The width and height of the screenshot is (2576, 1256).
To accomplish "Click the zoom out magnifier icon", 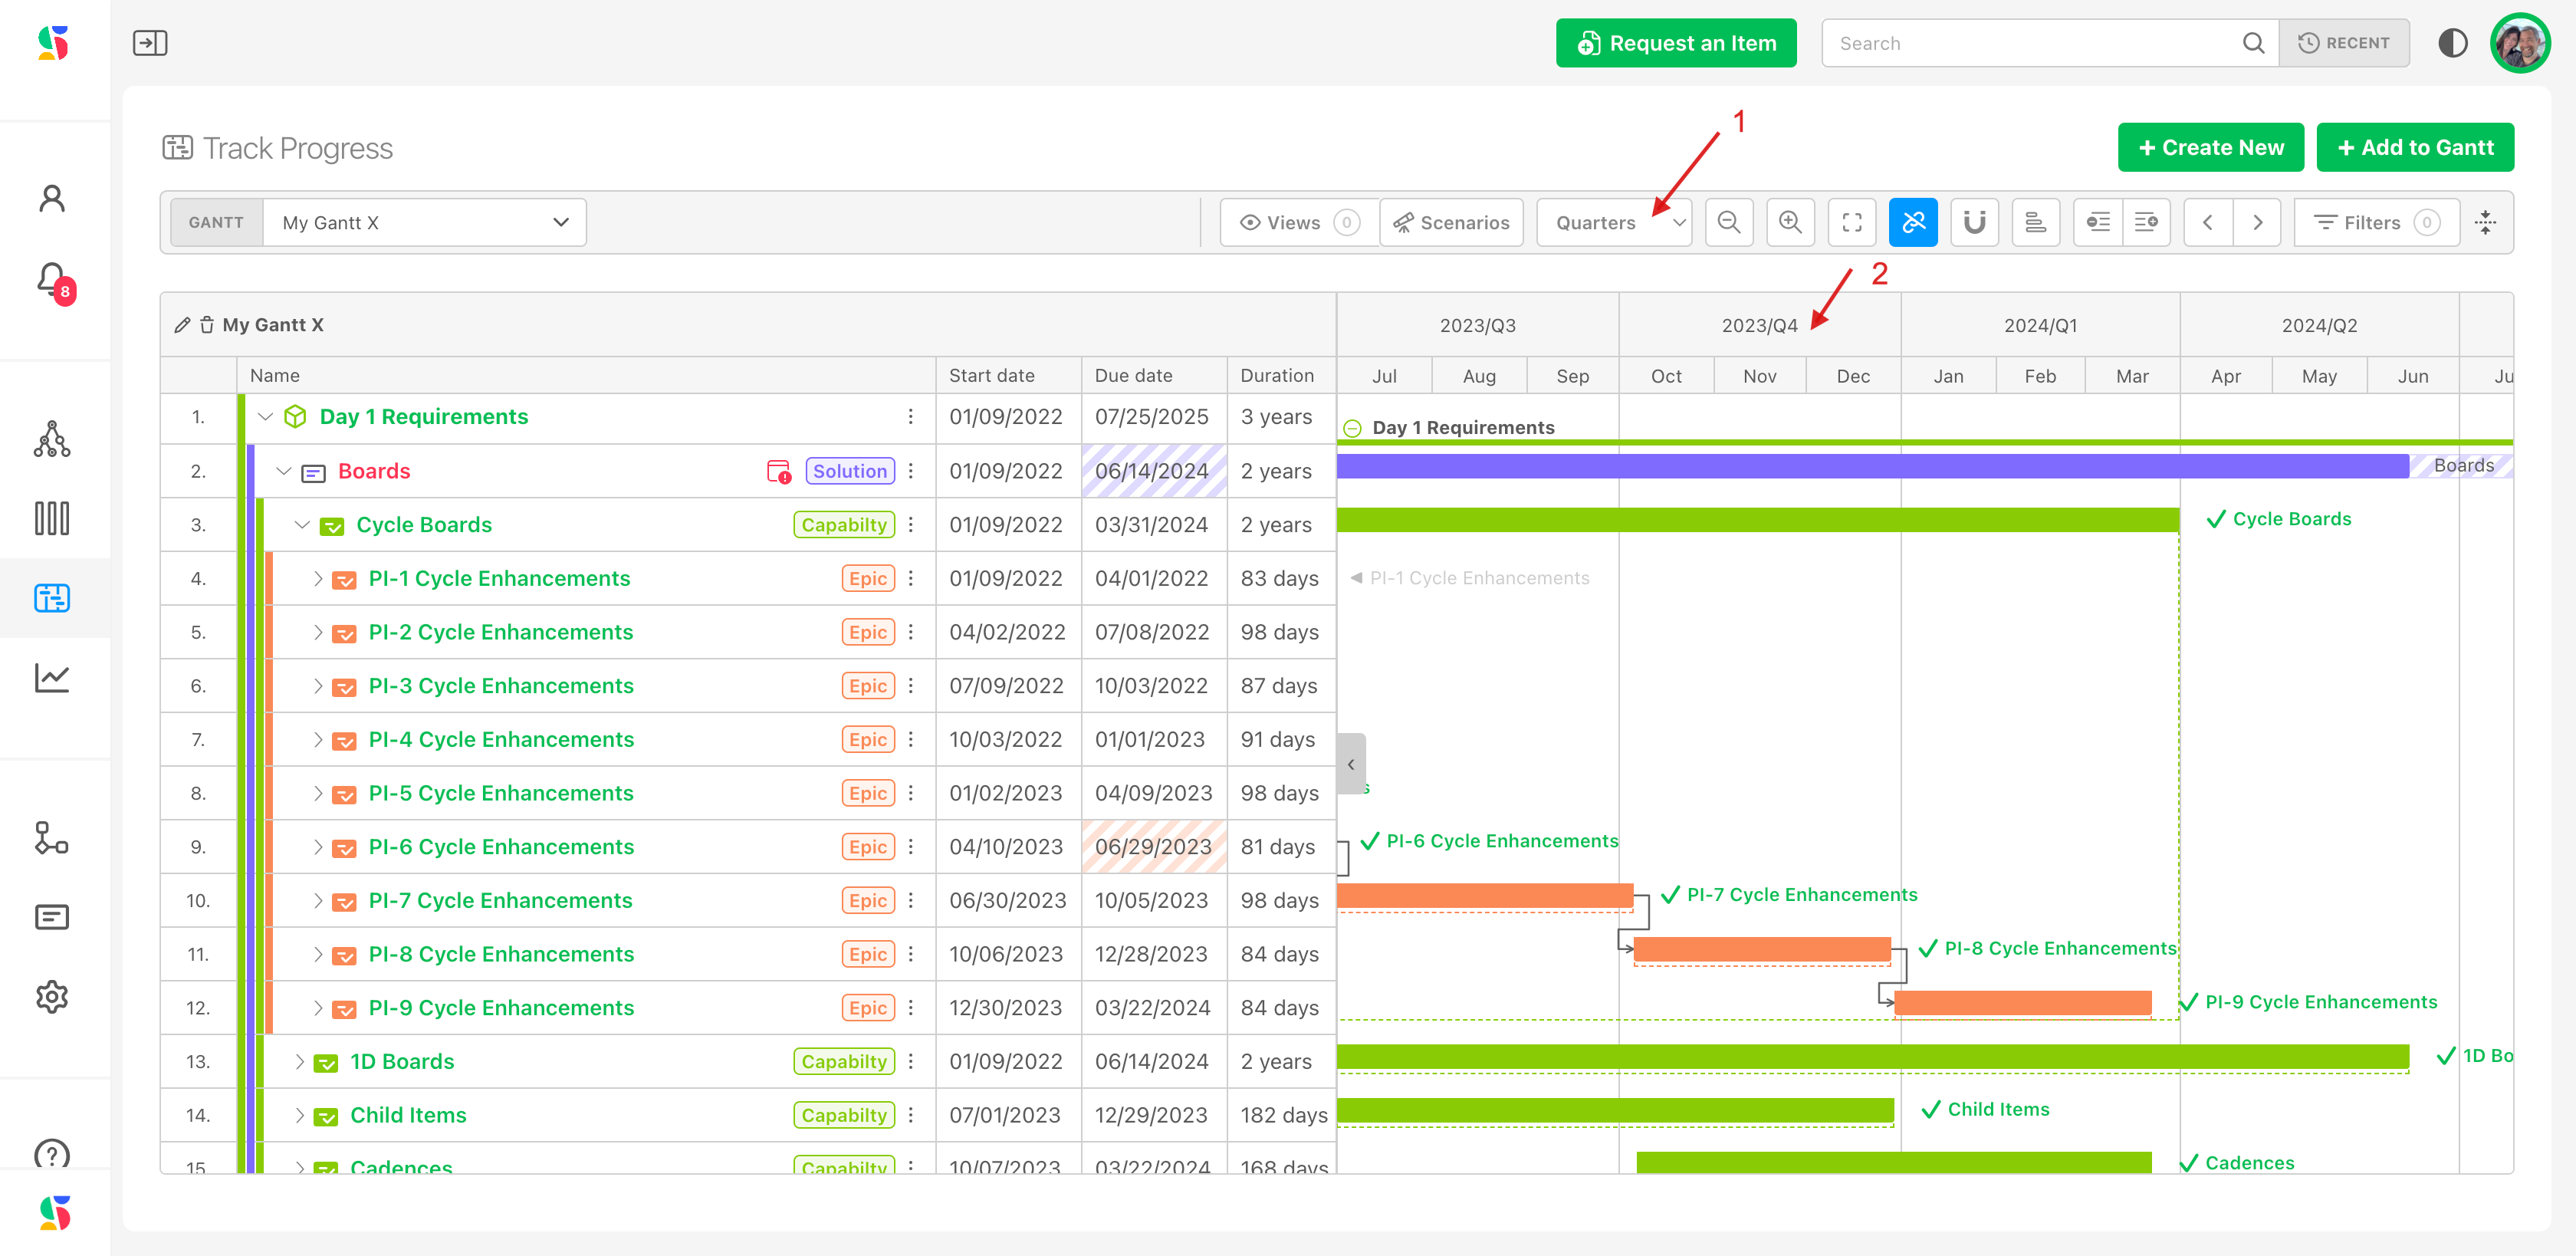I will [x=1728, y=222].
